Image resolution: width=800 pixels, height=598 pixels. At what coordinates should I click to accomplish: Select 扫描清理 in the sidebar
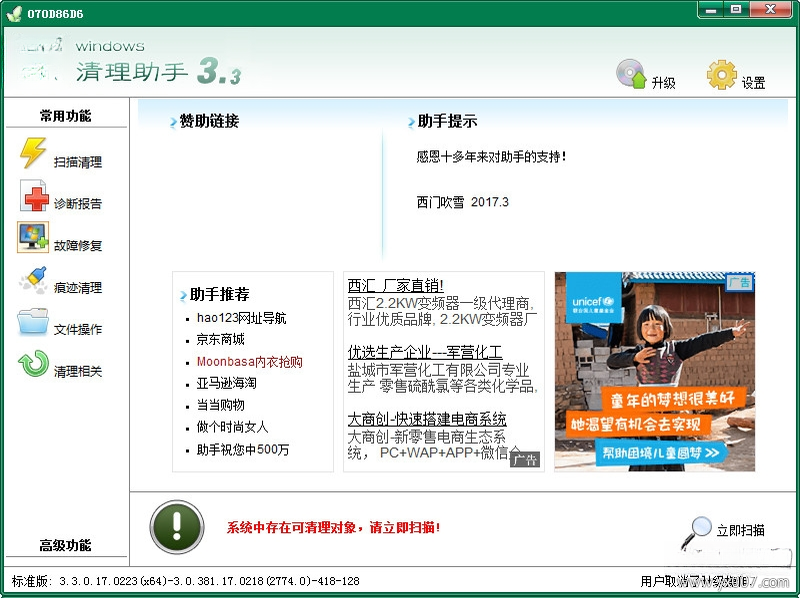[x=78, y=162]
